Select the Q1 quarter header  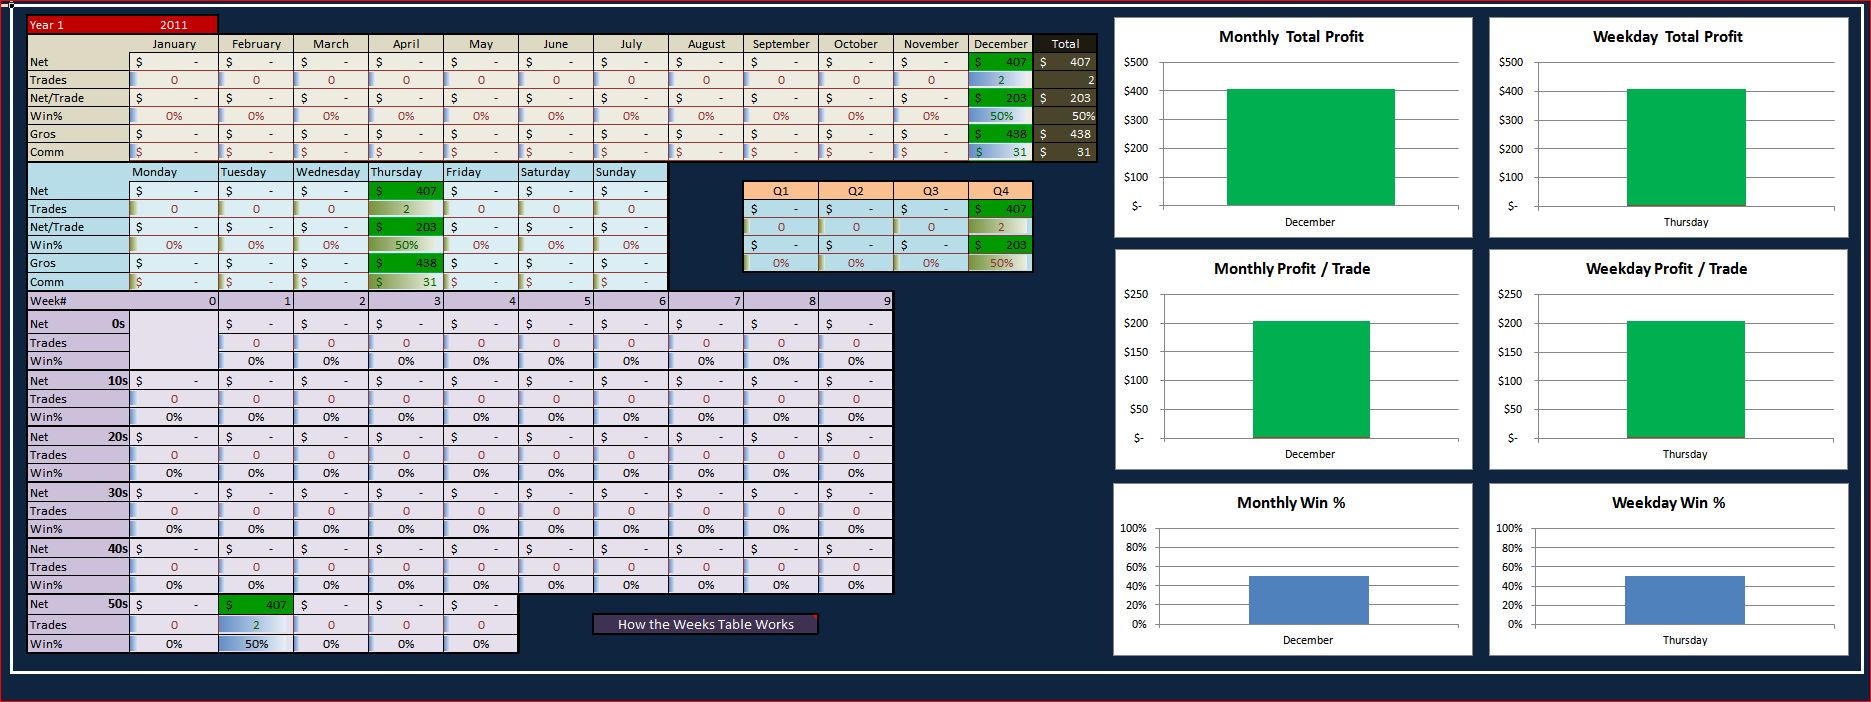click(x=781, y=191)
